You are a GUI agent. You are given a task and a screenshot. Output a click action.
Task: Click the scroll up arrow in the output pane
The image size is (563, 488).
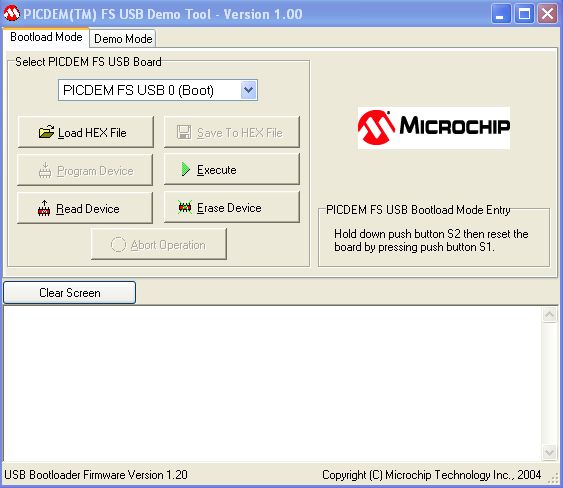(x=549, y=315)
